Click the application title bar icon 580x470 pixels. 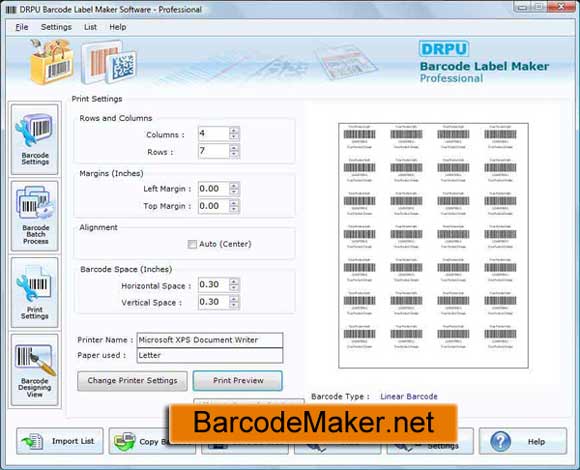click(11, 10)
